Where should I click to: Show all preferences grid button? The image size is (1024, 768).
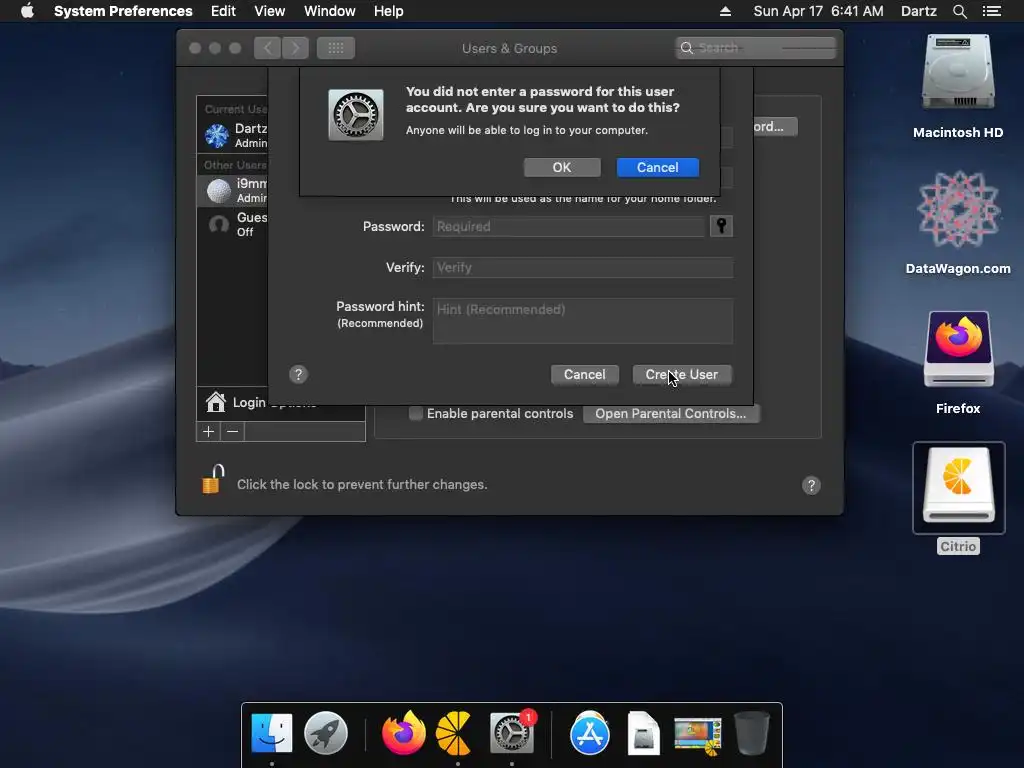336,48
